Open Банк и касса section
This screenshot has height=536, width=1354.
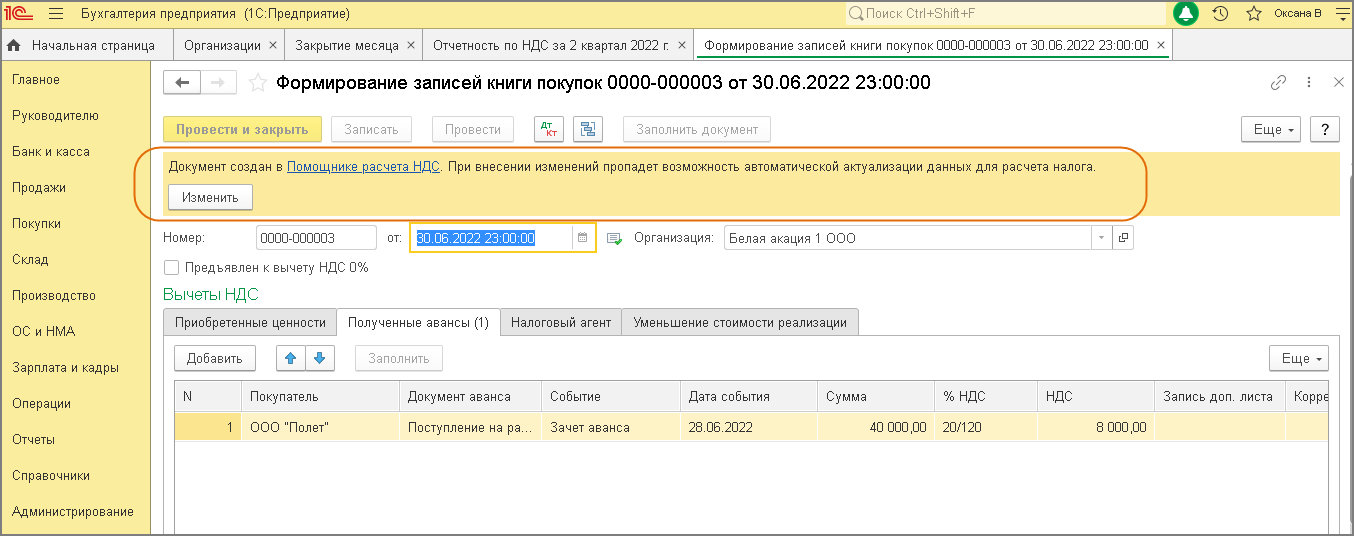point(51,152)
